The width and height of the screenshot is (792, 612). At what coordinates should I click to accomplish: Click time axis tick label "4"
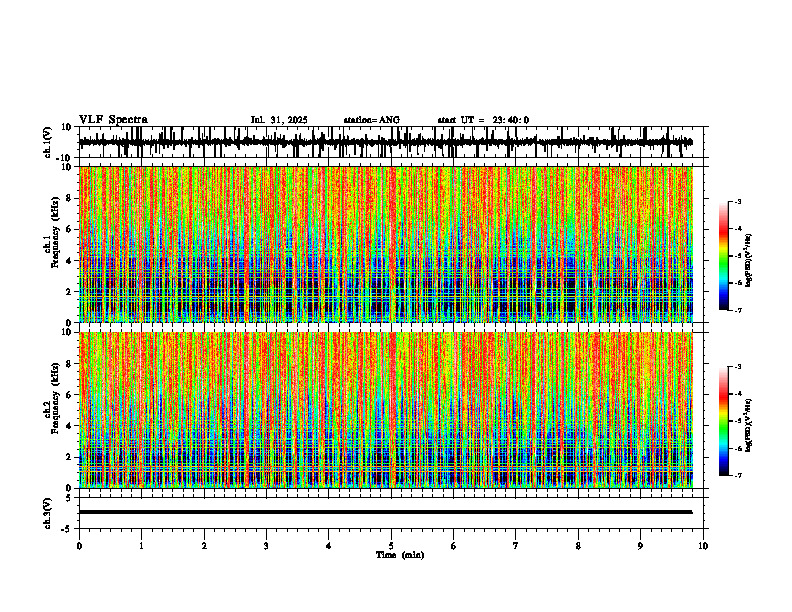[x=329, y=546]
